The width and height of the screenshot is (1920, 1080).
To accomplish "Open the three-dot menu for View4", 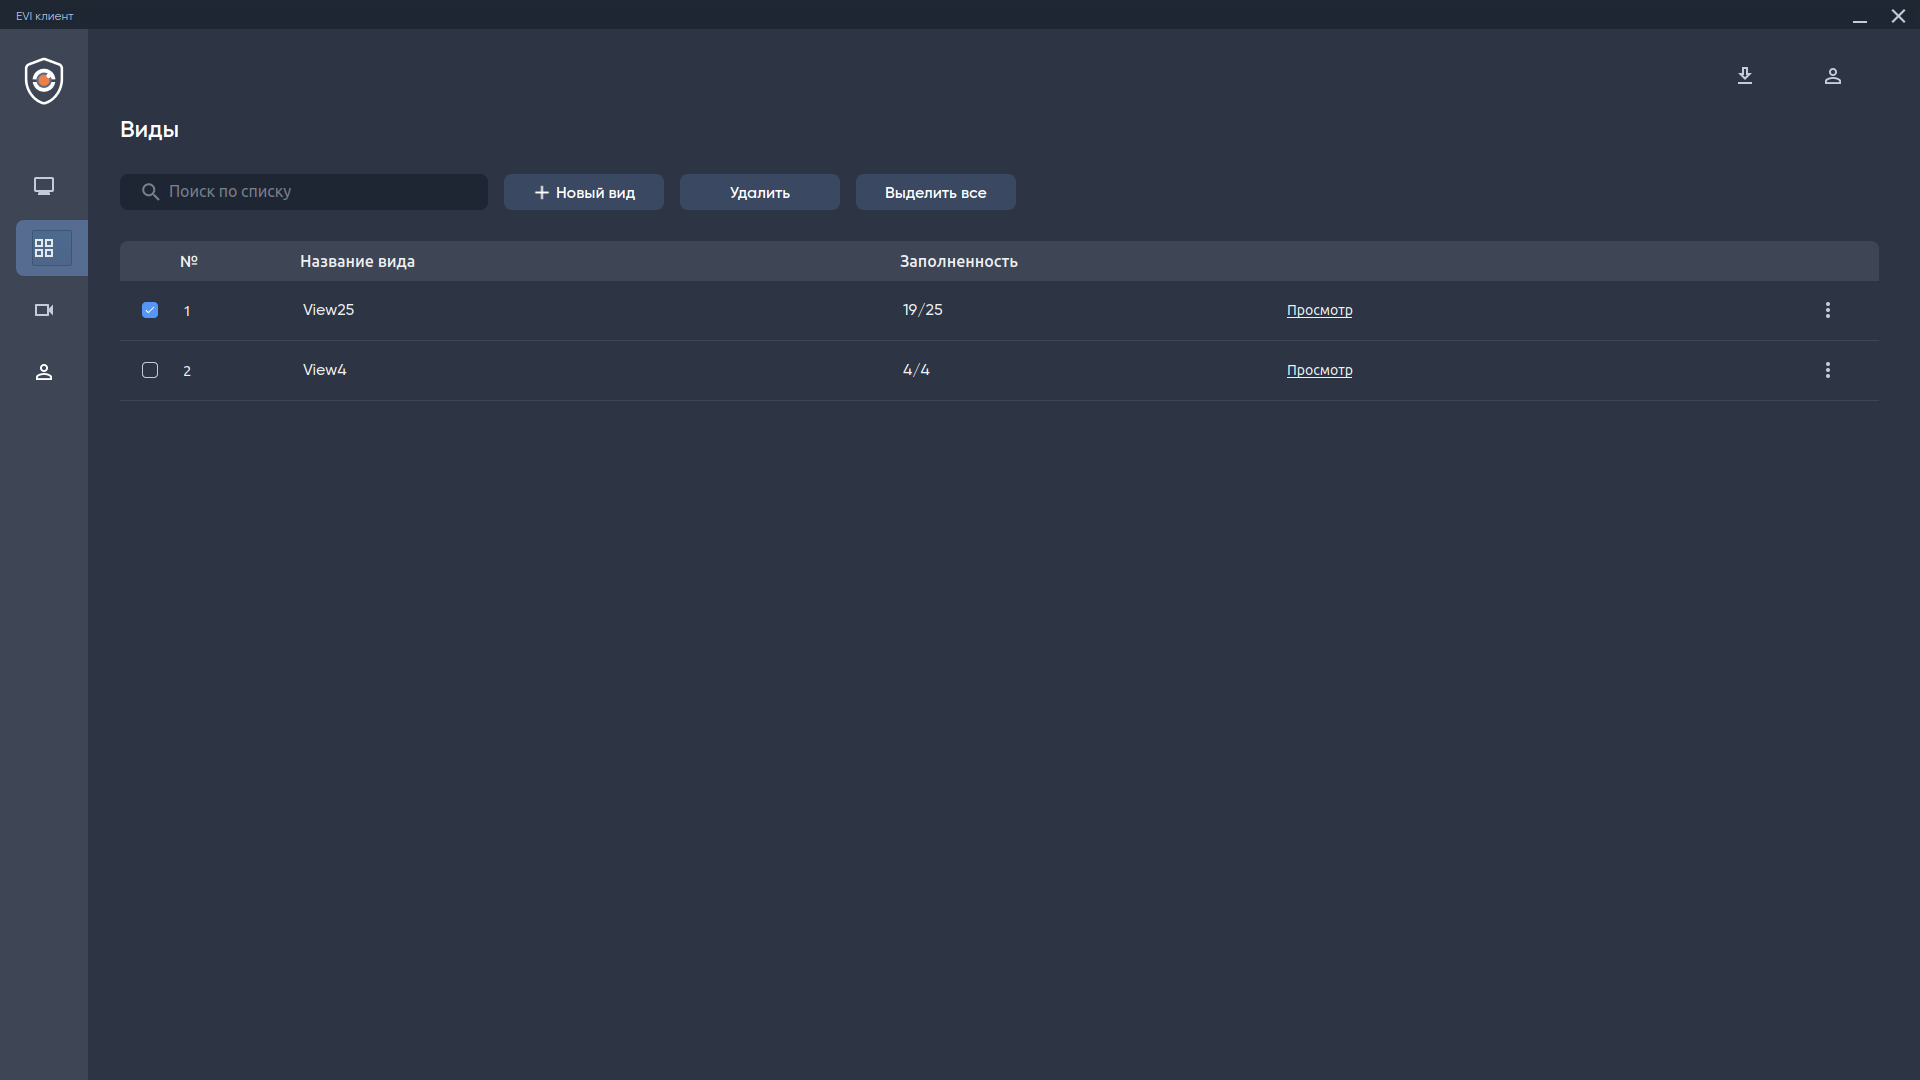I will pyautogui.click(x=1828, y=370).
